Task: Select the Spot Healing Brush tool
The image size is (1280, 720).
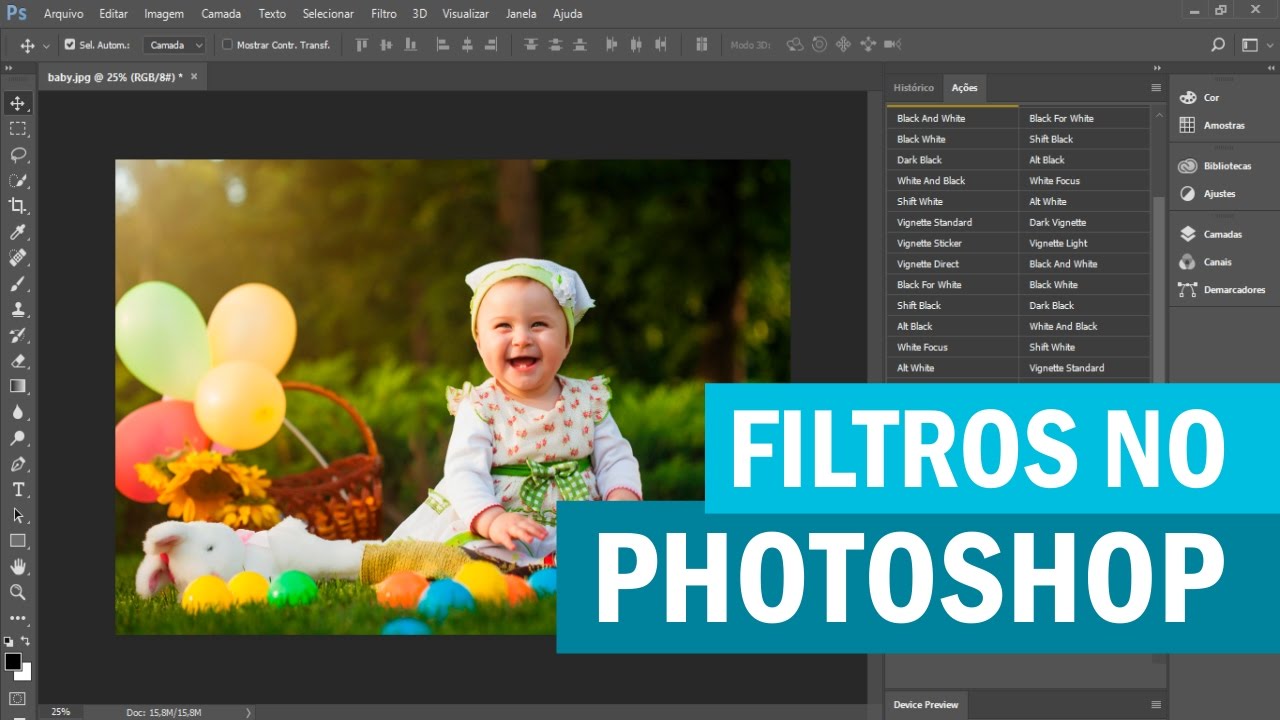Action: [18, 258]
